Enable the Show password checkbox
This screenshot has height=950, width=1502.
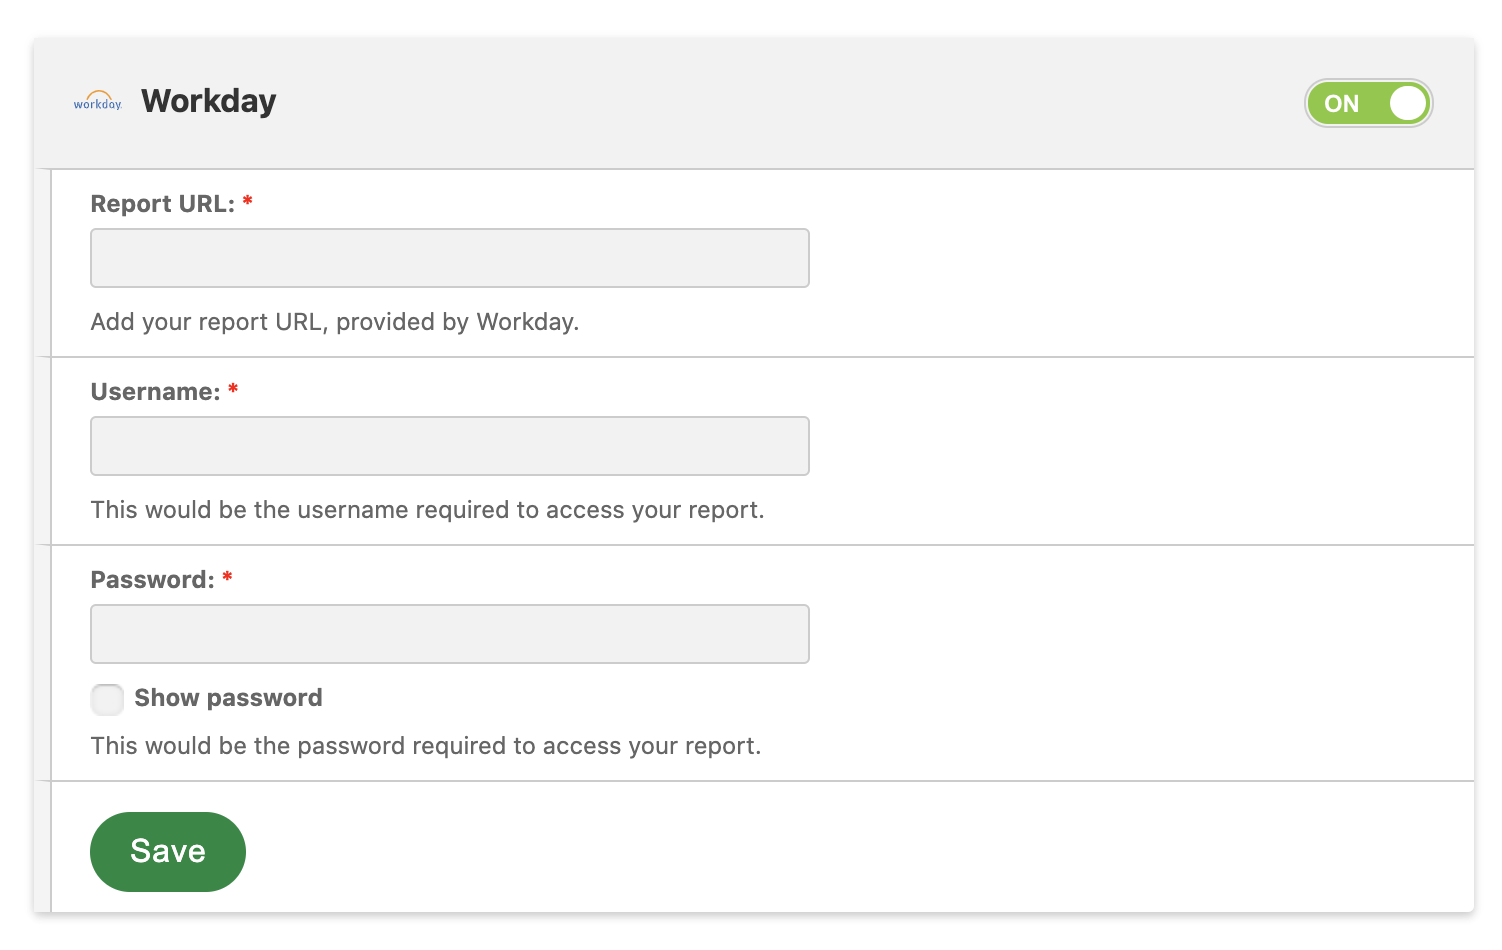pyautogui.click(x=107, y=699)
